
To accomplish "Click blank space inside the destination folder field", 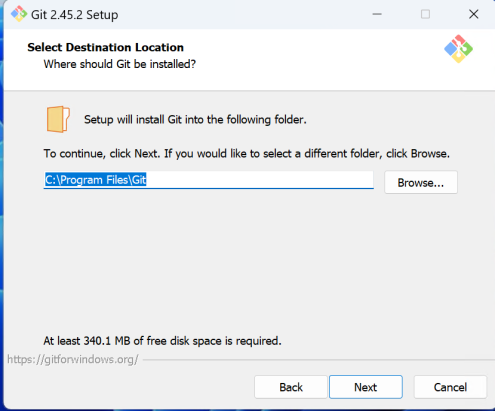I will tap(260, 180).
